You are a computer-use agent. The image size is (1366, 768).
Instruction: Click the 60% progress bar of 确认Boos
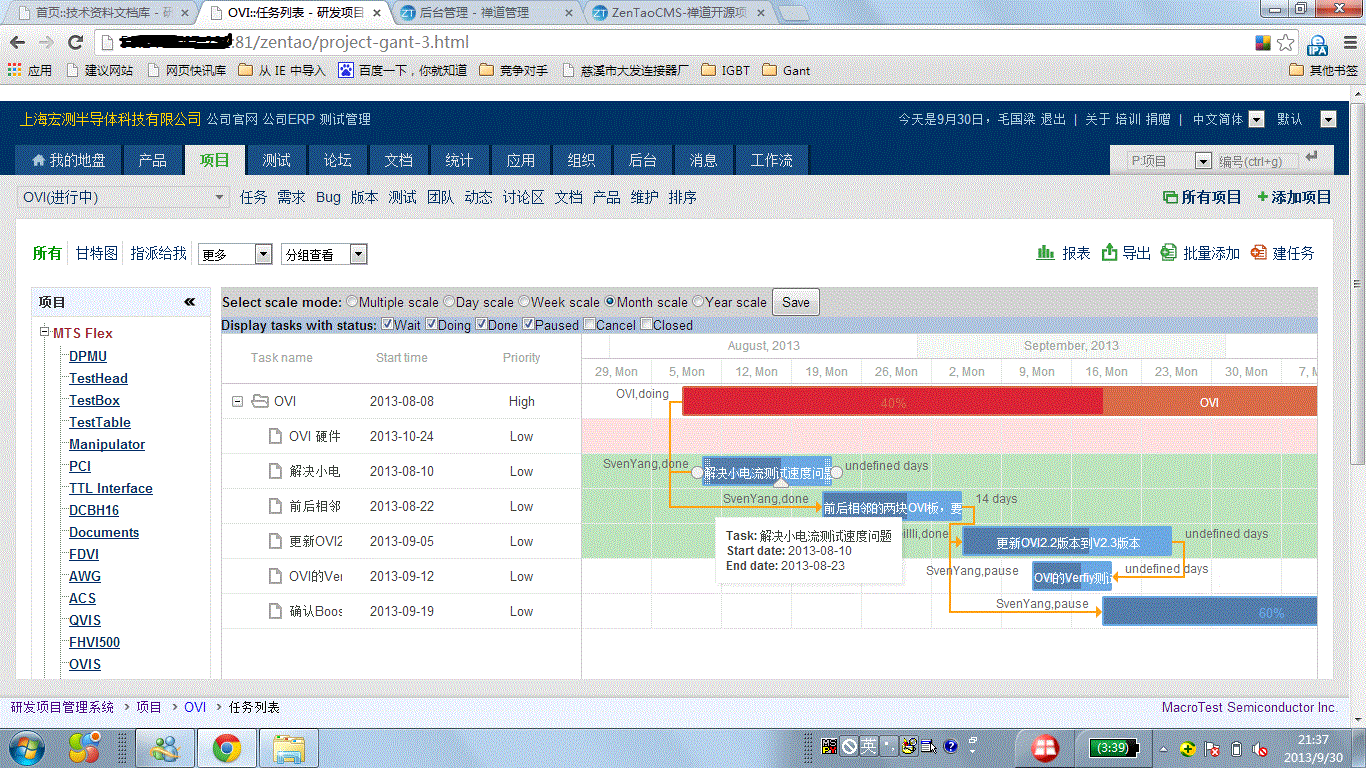[1210, 612]
